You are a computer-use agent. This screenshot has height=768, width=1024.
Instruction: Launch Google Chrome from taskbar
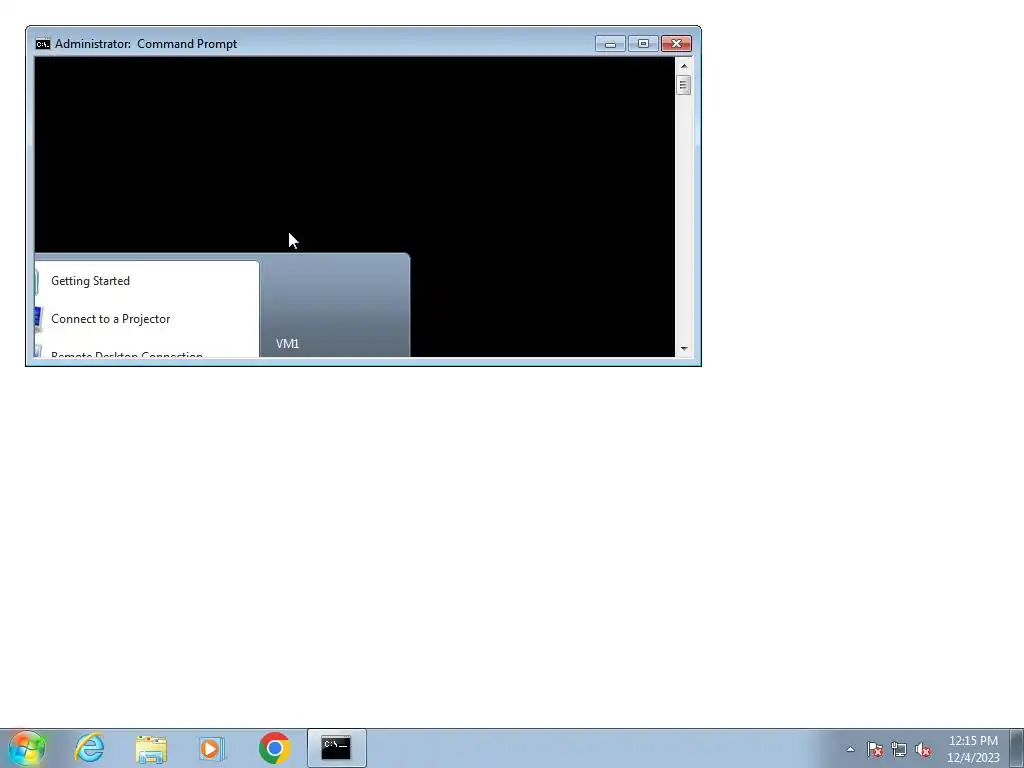(274, 748)
